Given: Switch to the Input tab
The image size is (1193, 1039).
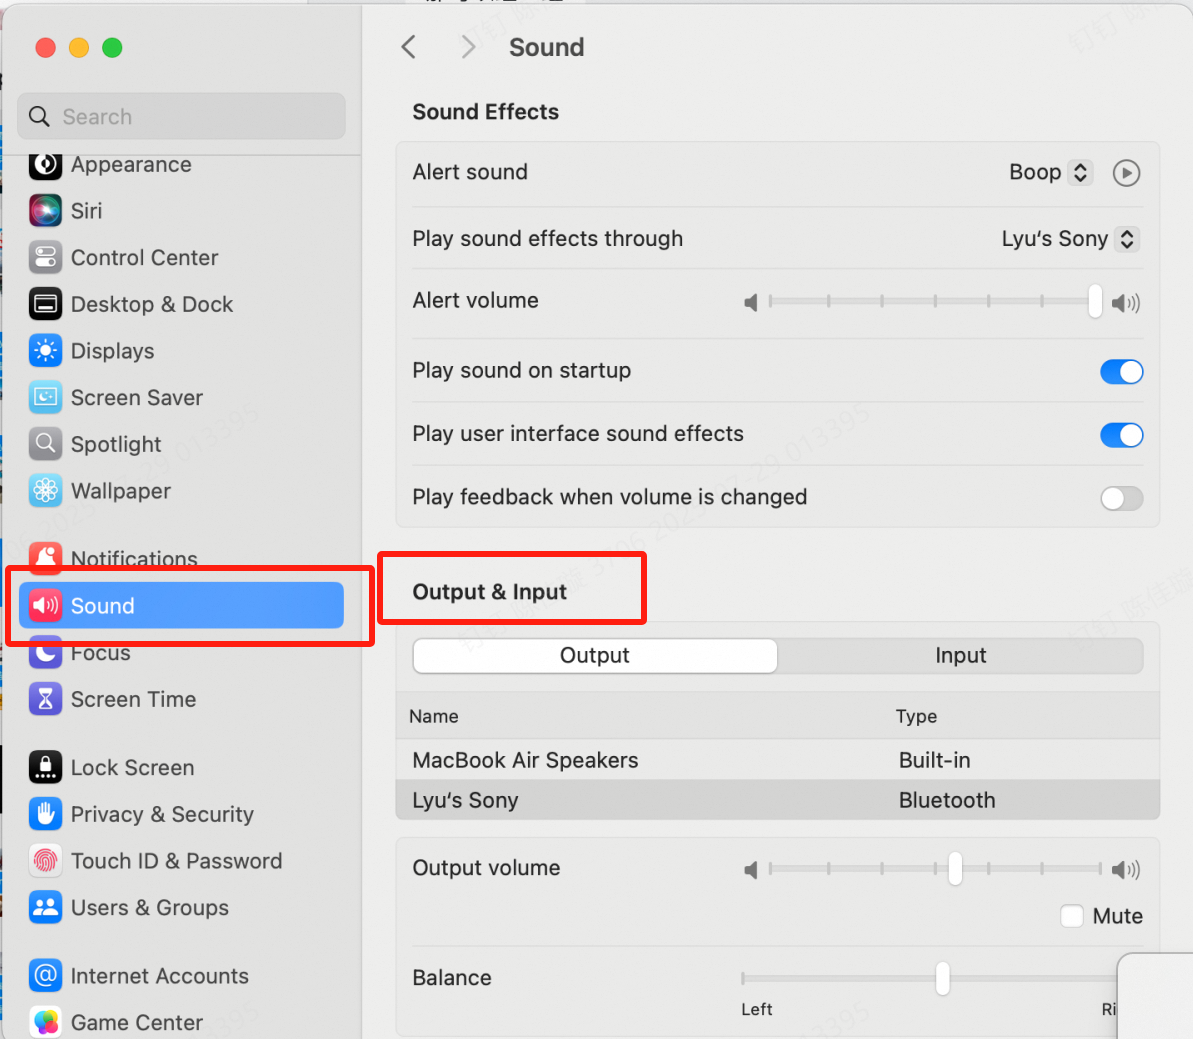Looking at the screenshot, I should tap(960, 656).
